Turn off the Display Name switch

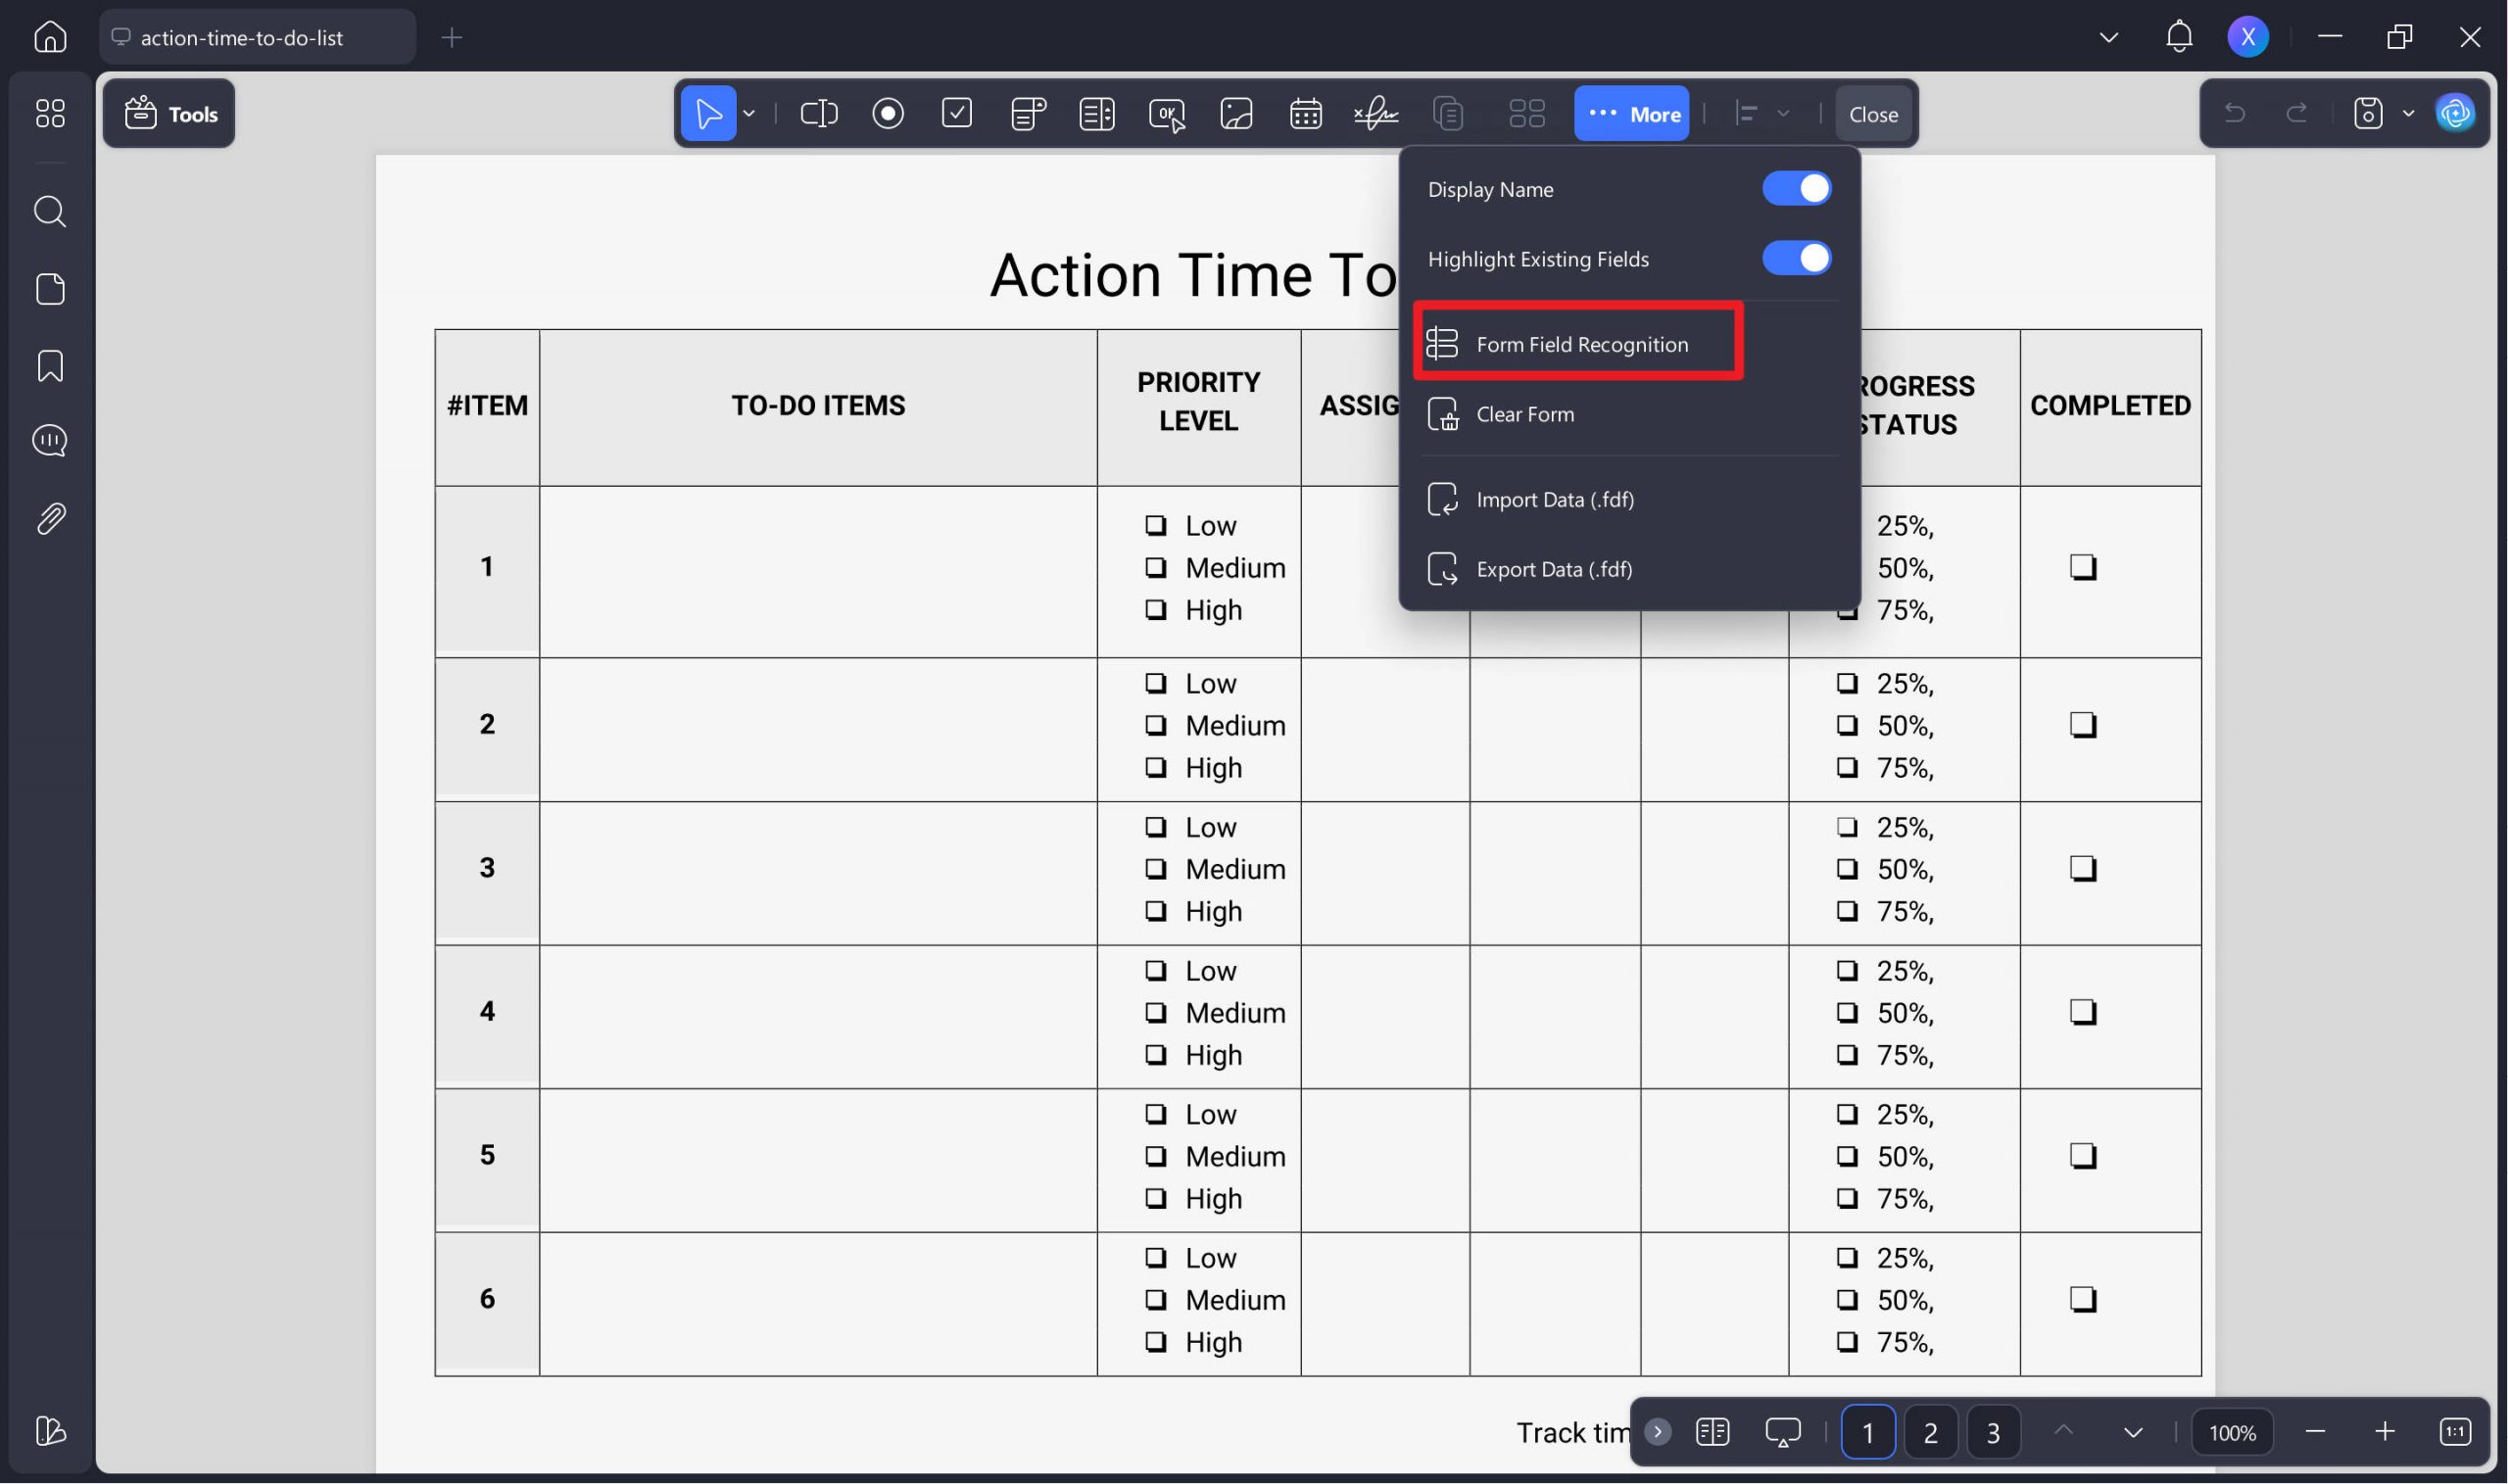point(1796,188)
